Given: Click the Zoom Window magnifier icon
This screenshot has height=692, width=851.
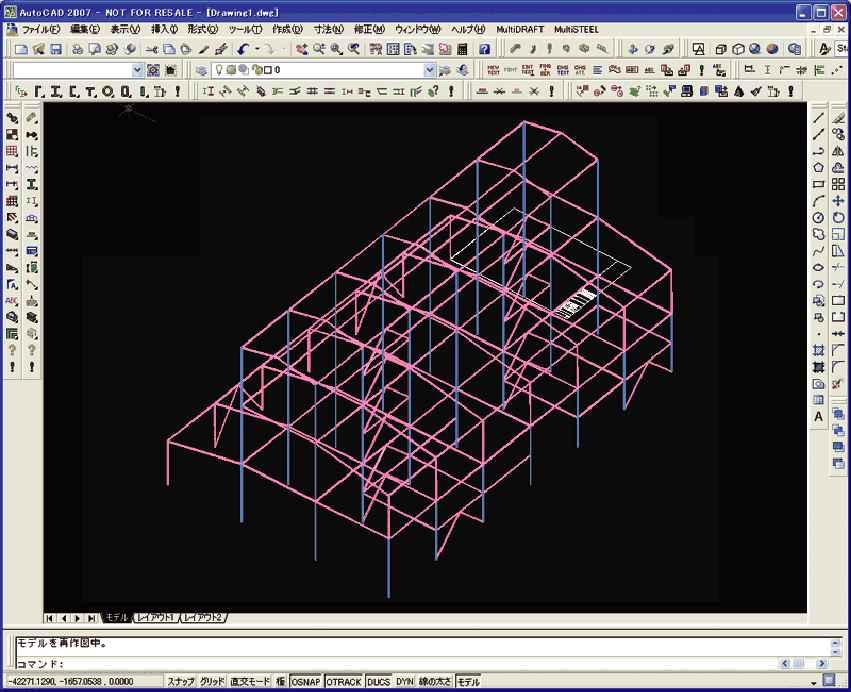Looking at the screenshot, I should [336, 49].
